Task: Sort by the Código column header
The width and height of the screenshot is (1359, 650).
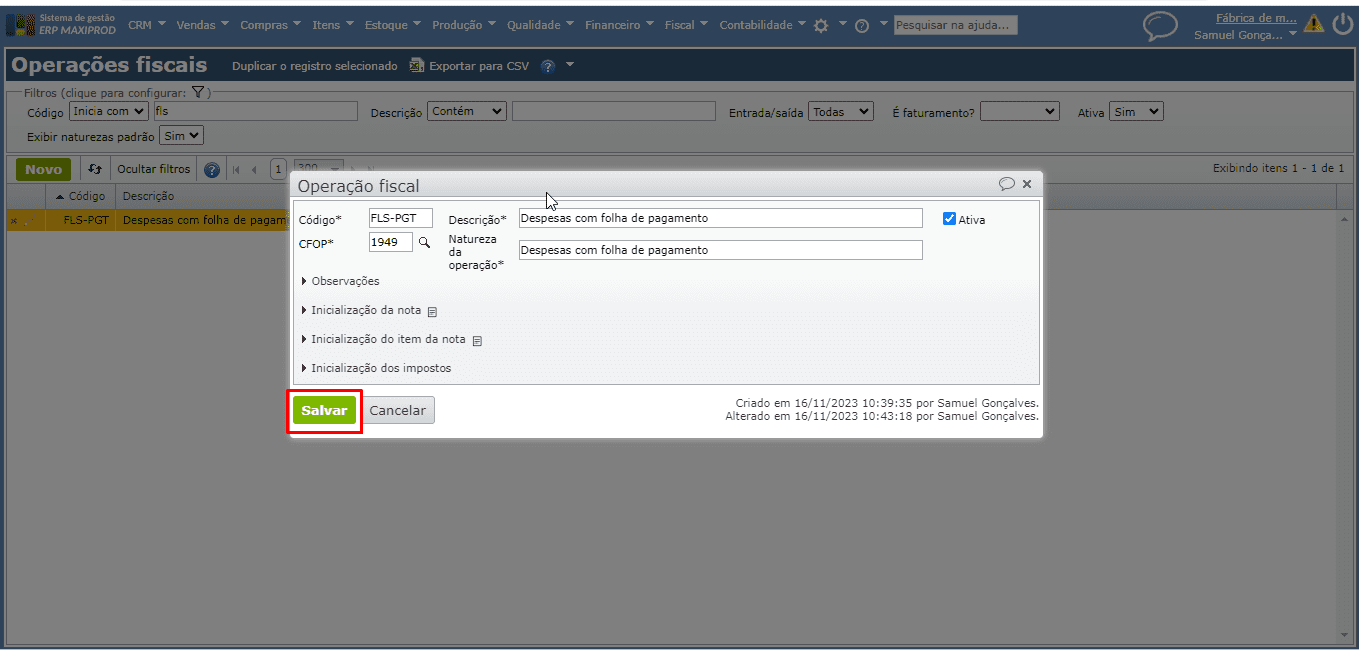Action: coord(80,196)
